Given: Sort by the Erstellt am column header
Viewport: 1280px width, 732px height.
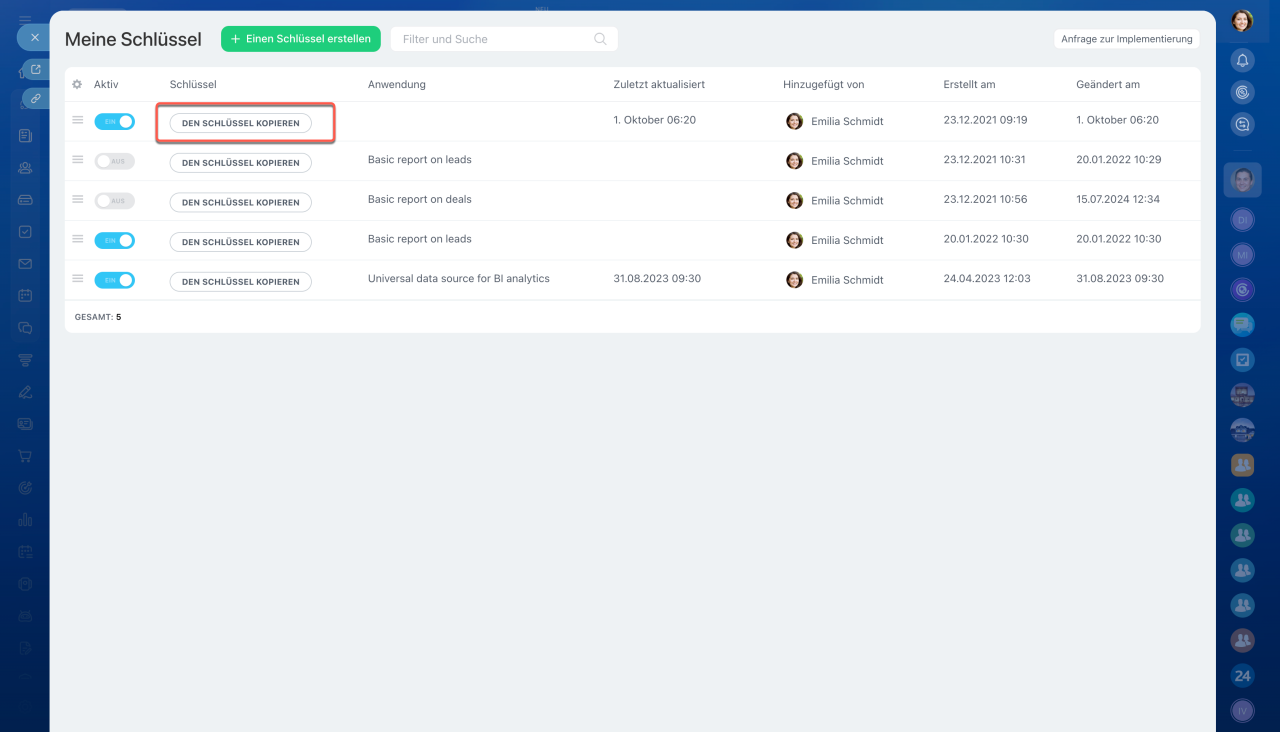Looking at the screenshot, I should (969, 85).
